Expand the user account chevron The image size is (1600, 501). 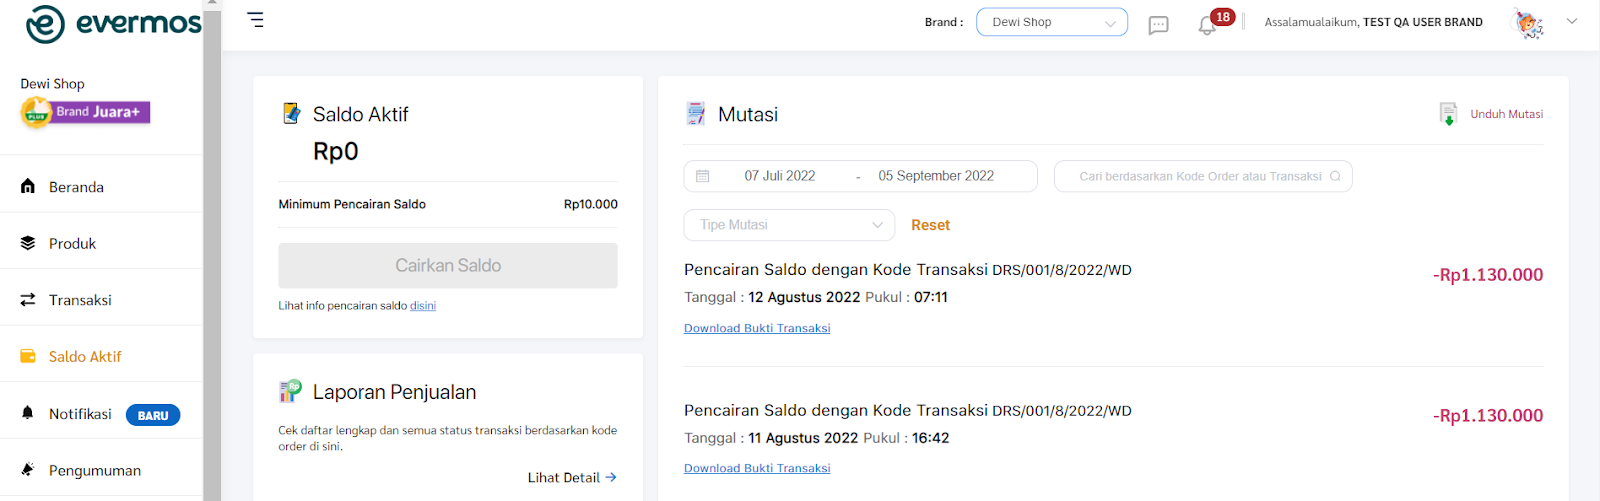pos(1572,21)
